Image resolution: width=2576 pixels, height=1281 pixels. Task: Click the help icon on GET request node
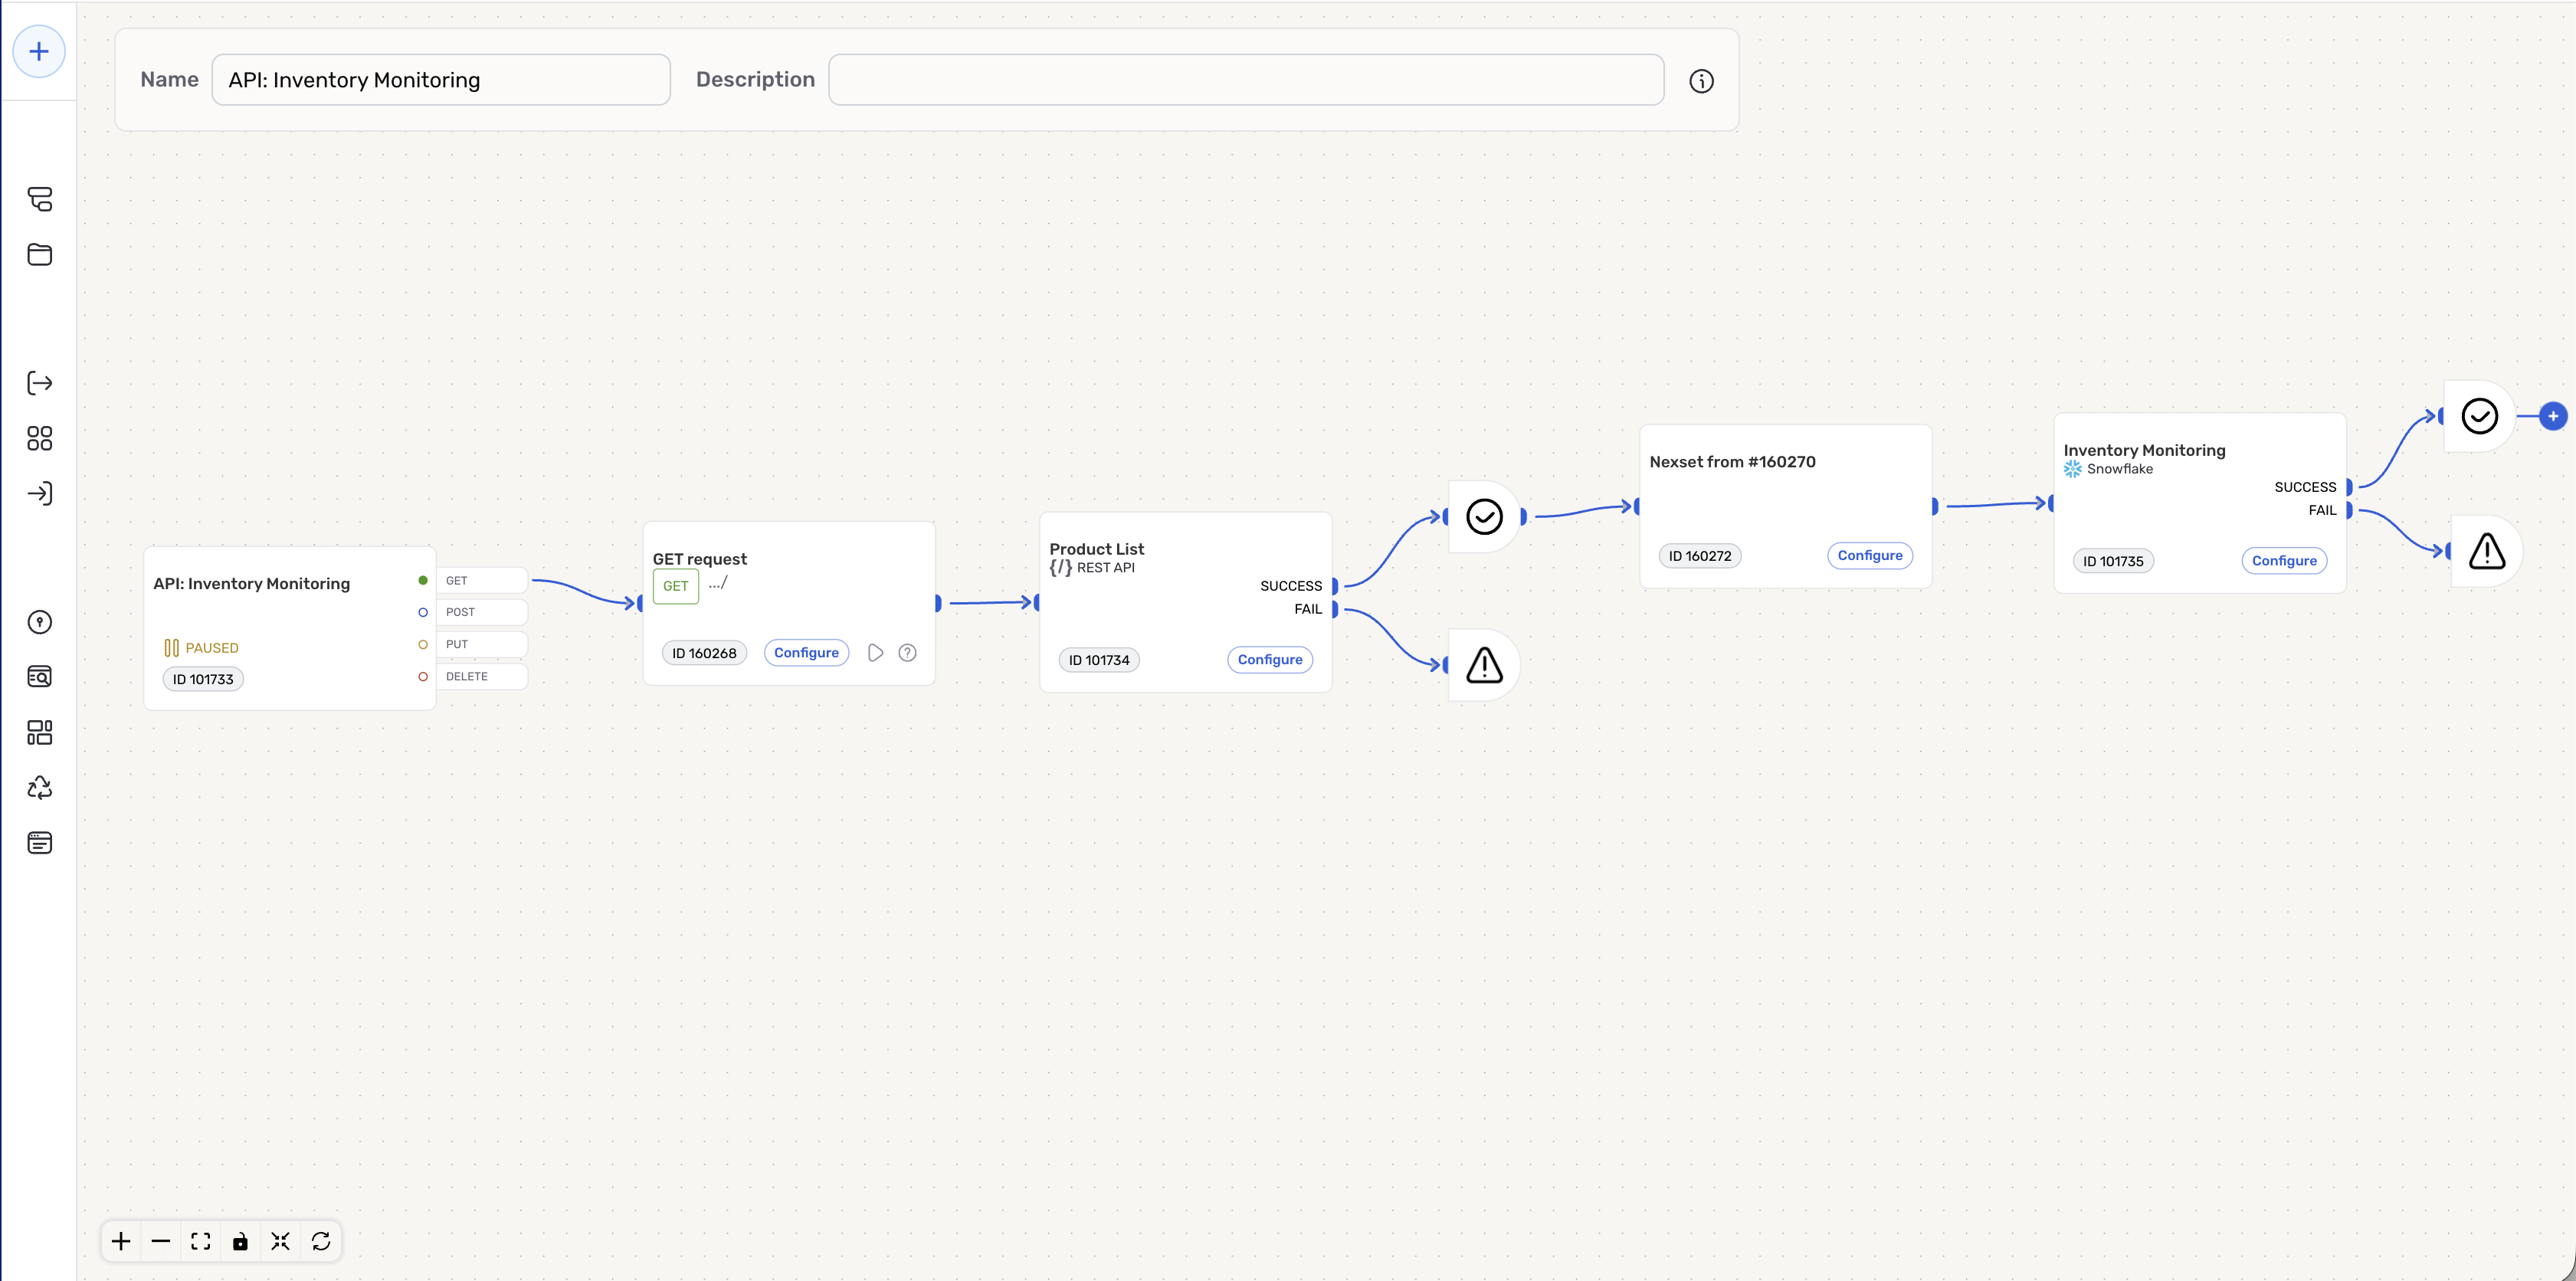tap(907, 653)
